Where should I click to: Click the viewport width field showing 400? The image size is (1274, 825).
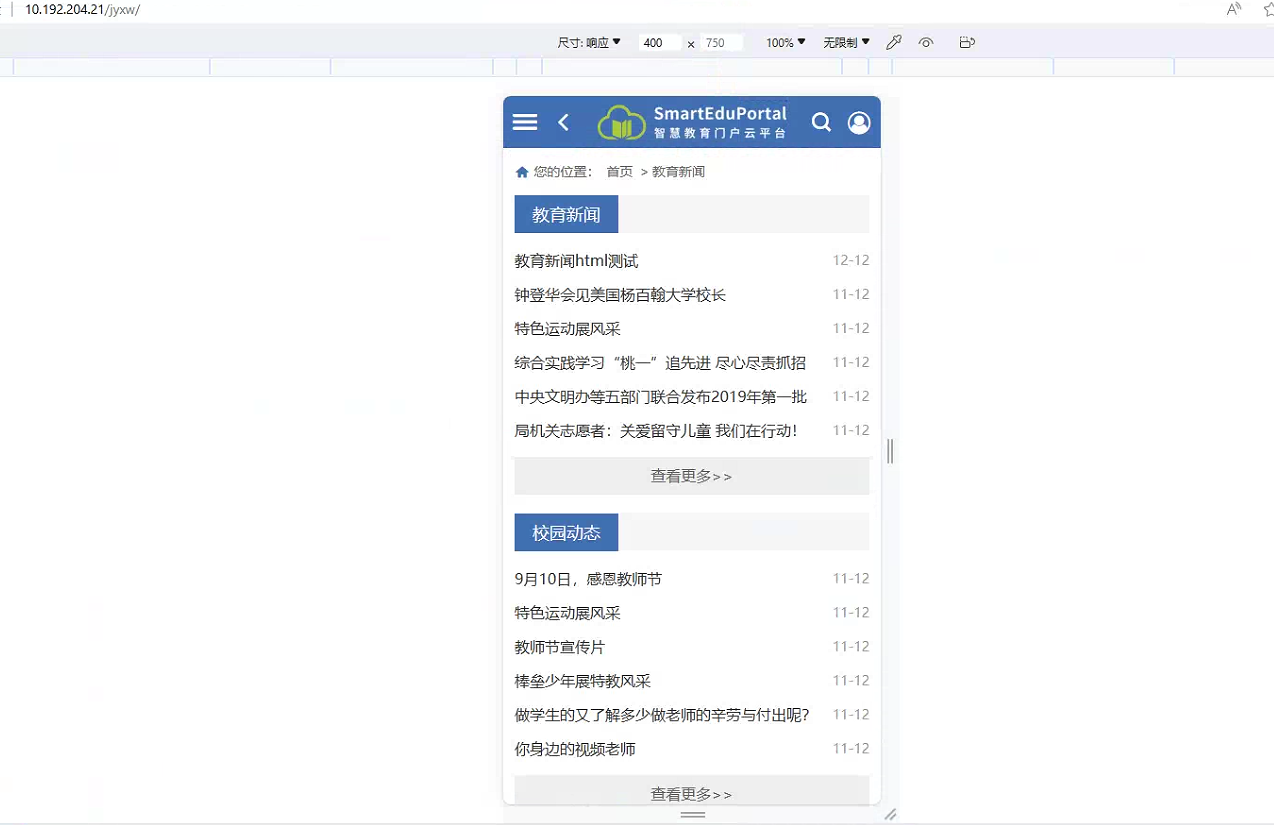(x=659, y=43)
